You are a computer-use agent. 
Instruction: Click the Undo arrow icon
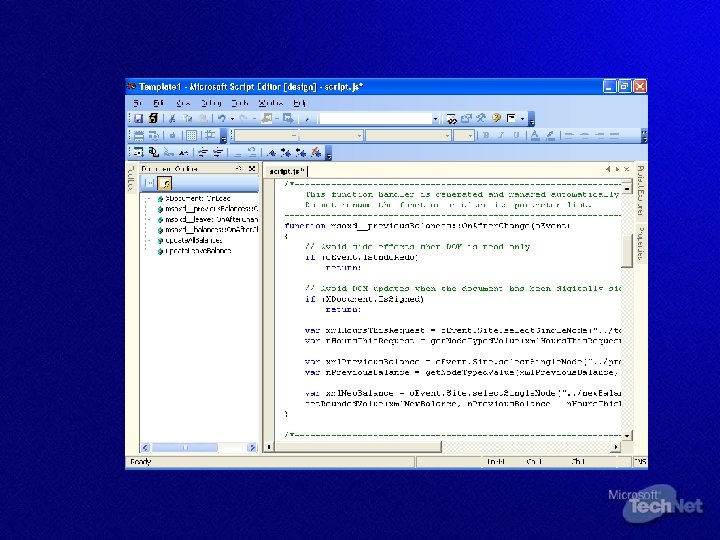pyautogui.click(x=222, y=118)
